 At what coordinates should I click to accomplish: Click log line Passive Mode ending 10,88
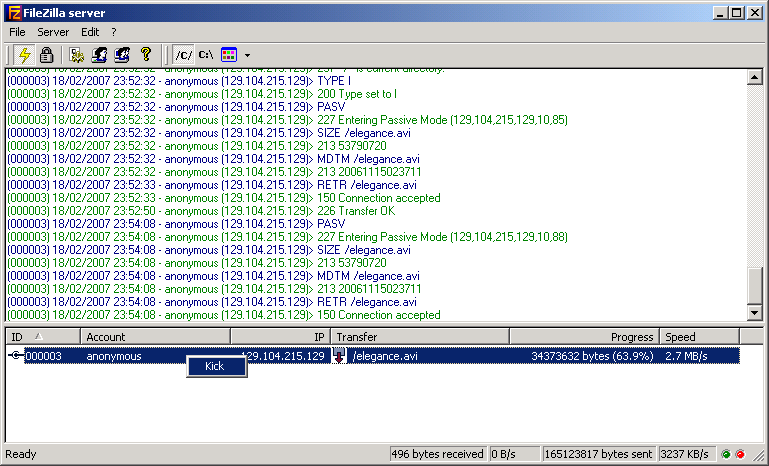coord(287,237)
